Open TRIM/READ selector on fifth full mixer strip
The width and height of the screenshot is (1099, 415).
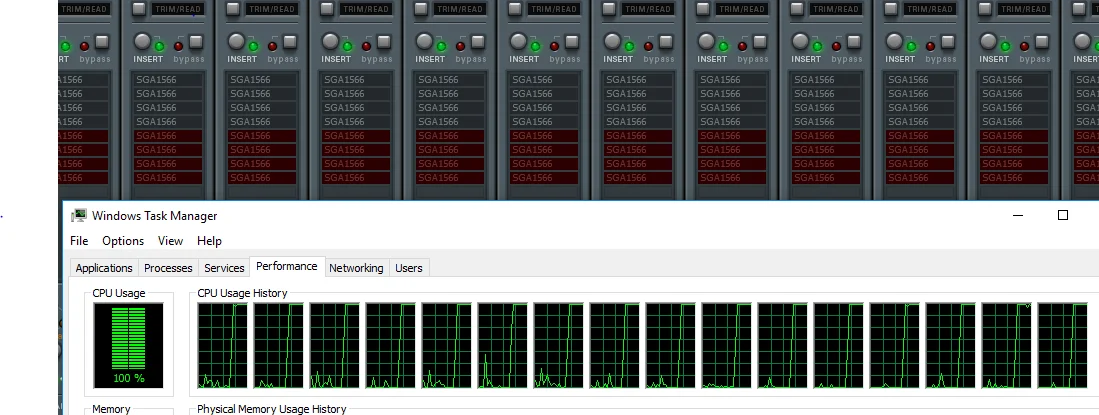(554, 9)
